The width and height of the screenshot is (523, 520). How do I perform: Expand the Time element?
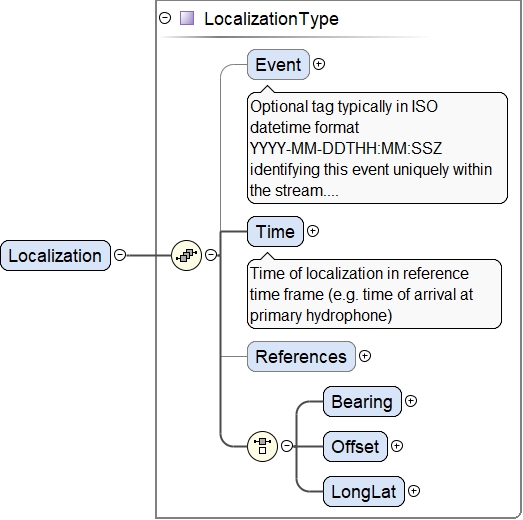(313, 231)
